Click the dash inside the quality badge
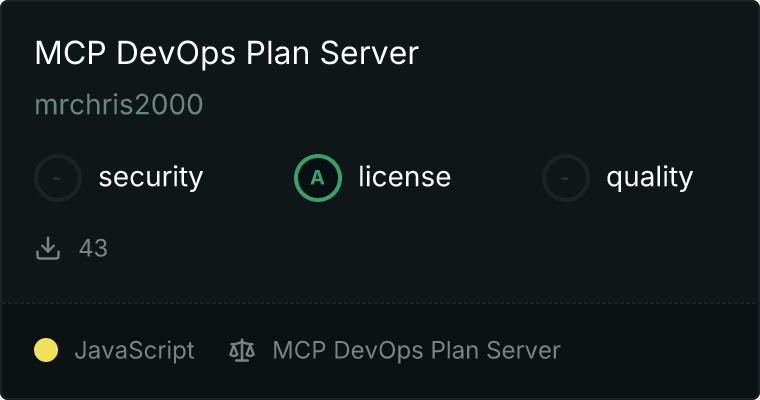 (x=566, y=178)
